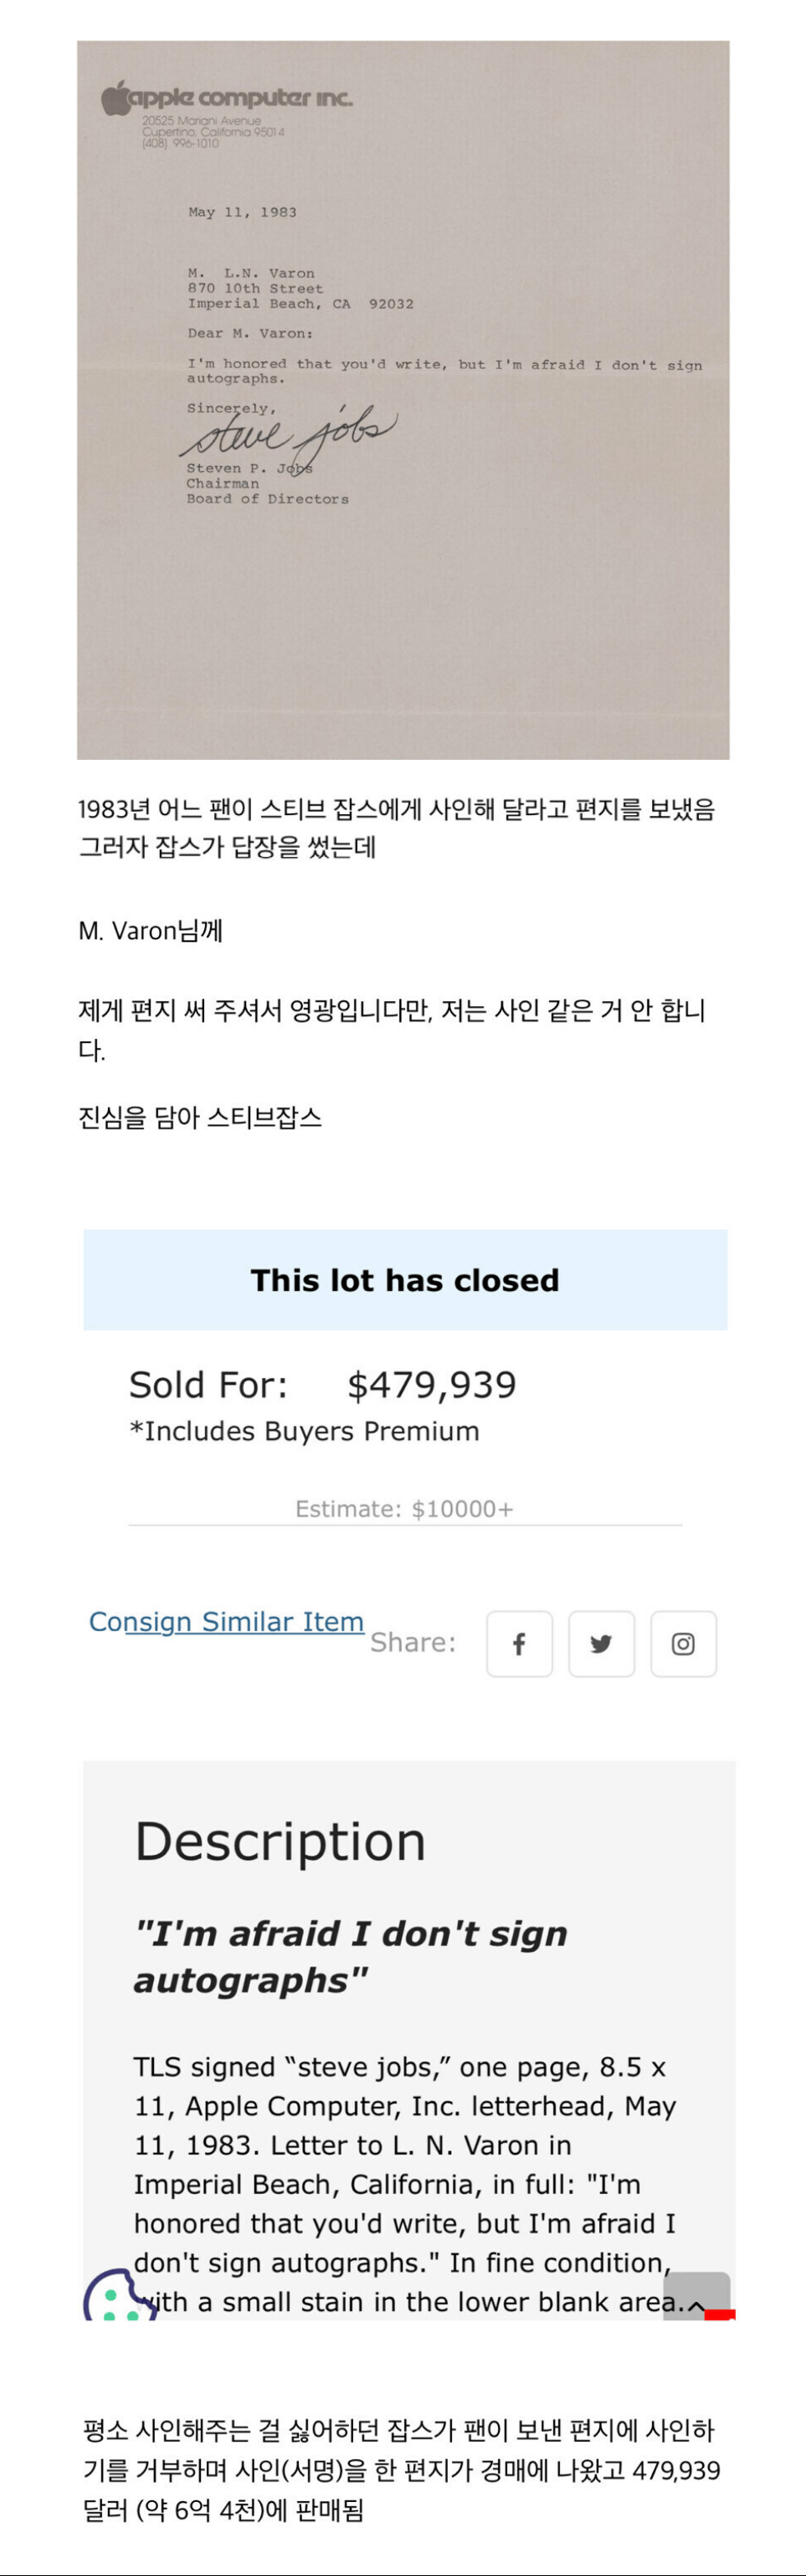Click the Apple logo on the letterhead
Viewport: 806px width, 2576px height.
point(116,98)
